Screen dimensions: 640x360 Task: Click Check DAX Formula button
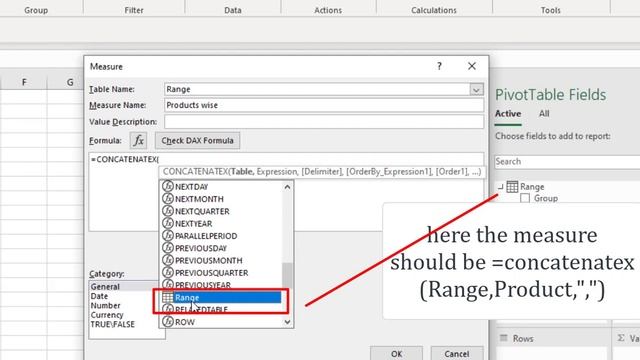coord(198,140)
